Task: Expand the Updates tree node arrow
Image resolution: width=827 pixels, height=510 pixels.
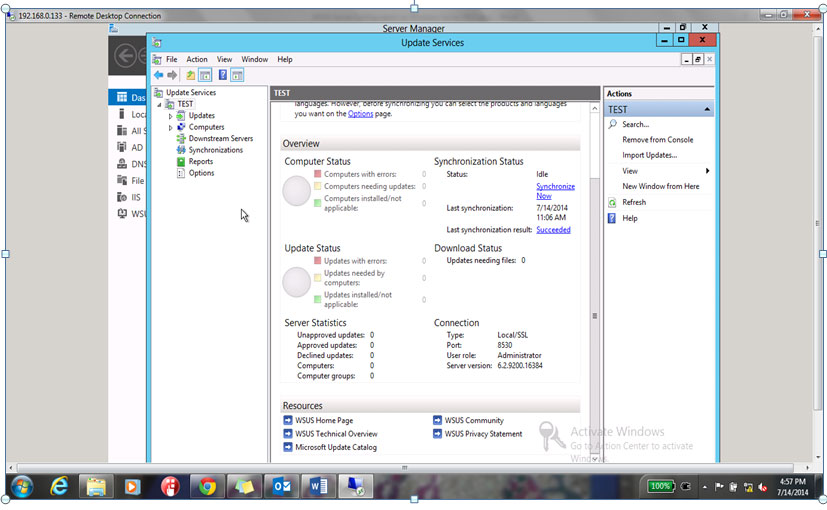Action: tap(170, 116)
